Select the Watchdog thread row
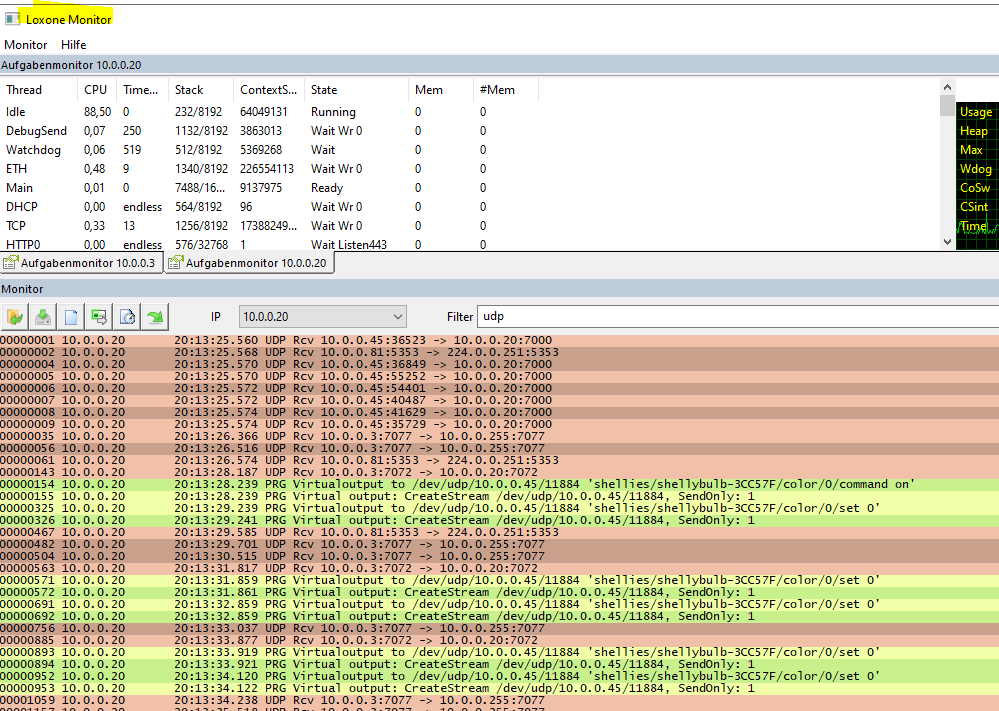 click(33, 150)
